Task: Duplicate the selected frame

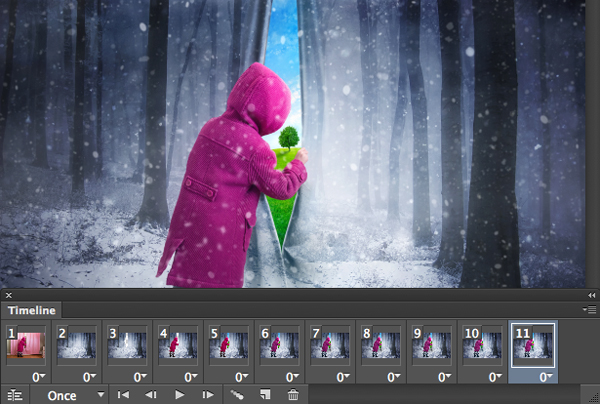Action: (x=266, y=395)
